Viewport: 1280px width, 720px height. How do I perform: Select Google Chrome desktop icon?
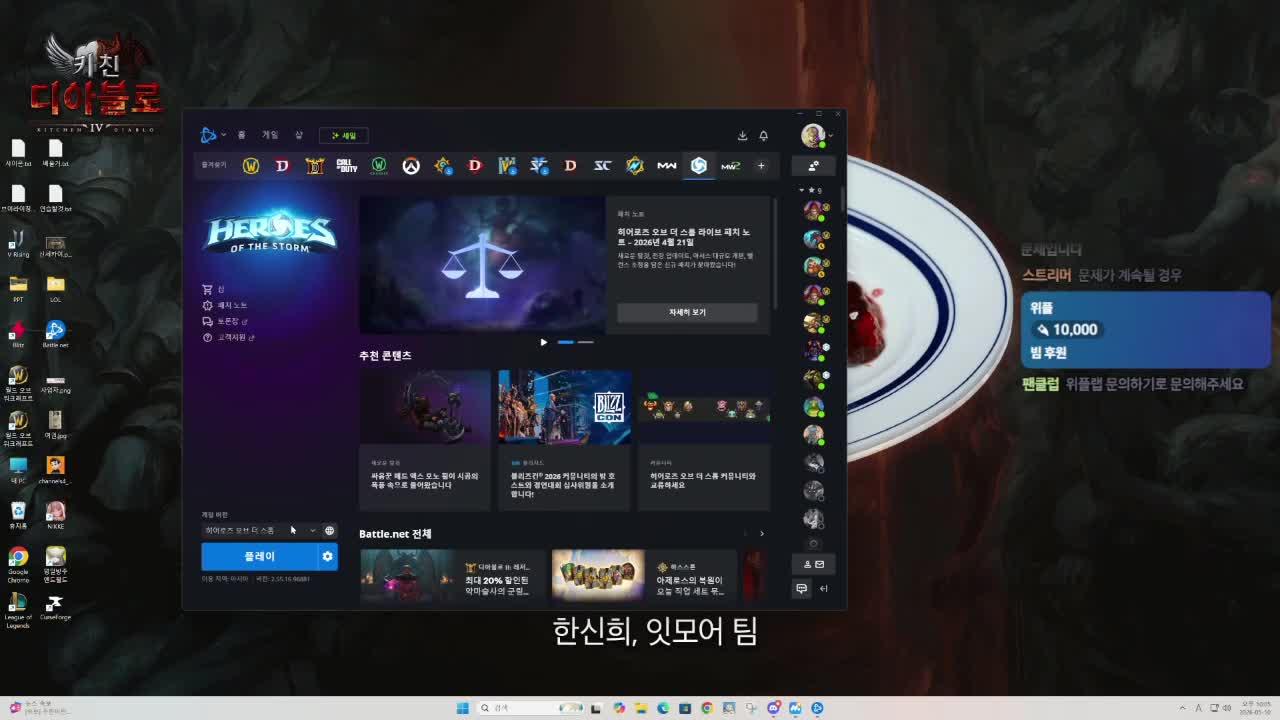[x=18, y=565]
